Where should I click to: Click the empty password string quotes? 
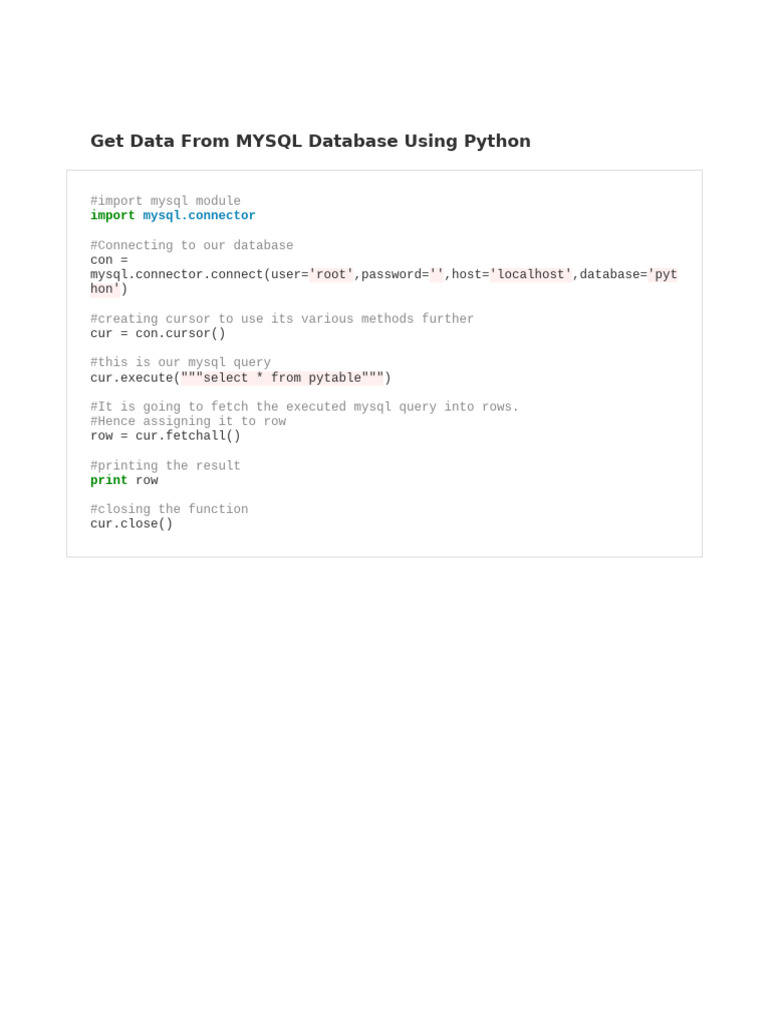point(437,274)
